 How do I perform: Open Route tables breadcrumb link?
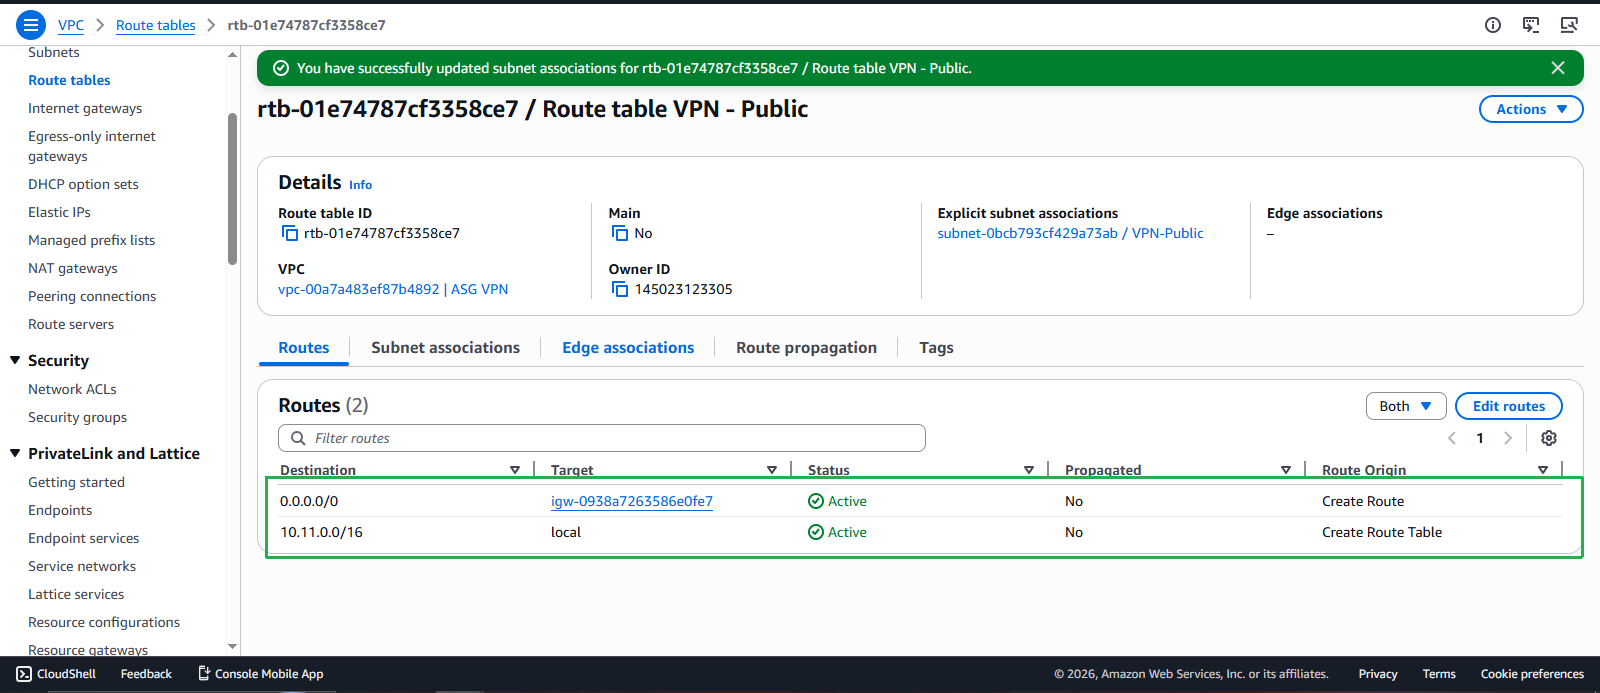point(156,25)
